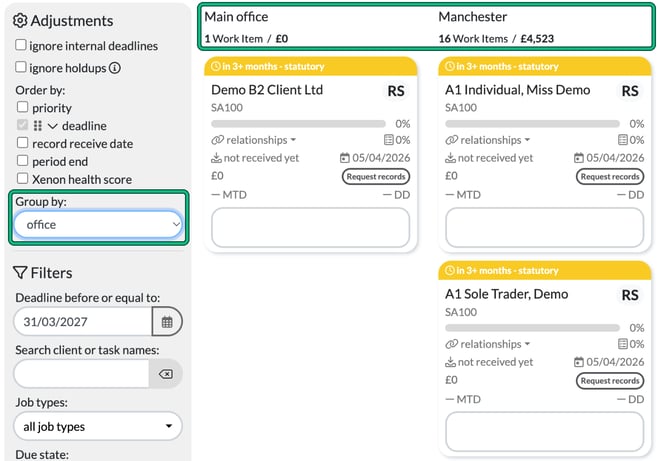Click progress bar on A1 Individual card
This screenshot has height=461, width=658.
click(x=533, y=124)
